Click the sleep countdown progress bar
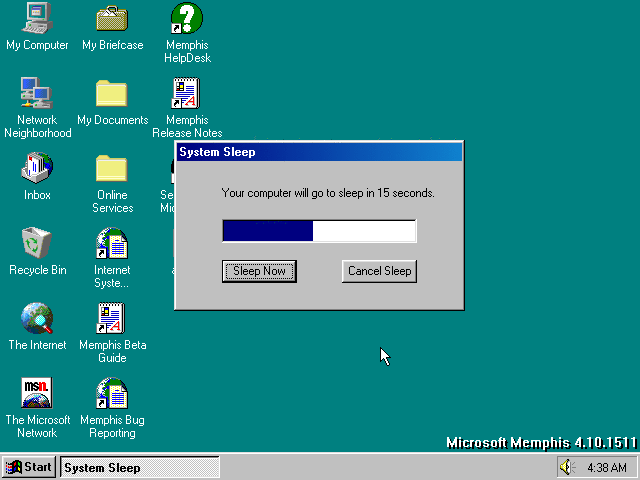This screenshot has height=480, width=640. (319, 231)
